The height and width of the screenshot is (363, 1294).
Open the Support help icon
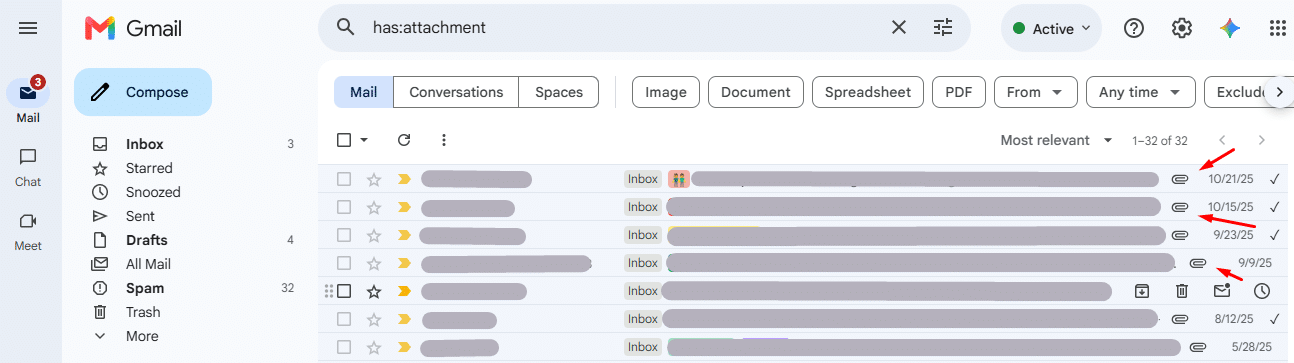tap(1134, 28)
